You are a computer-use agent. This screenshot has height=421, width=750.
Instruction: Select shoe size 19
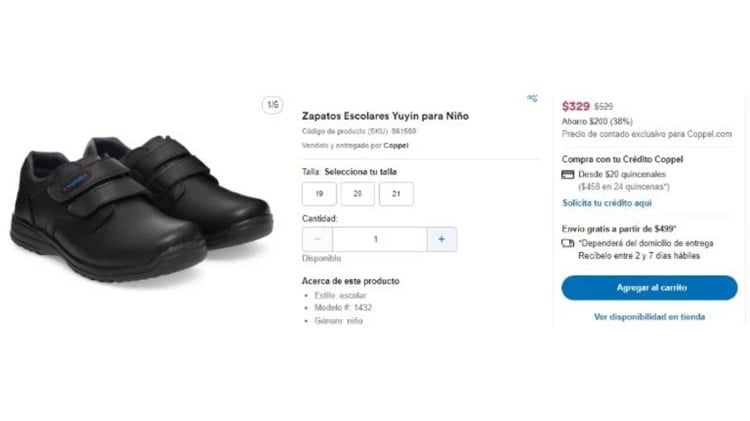click(x=319, y=194)
